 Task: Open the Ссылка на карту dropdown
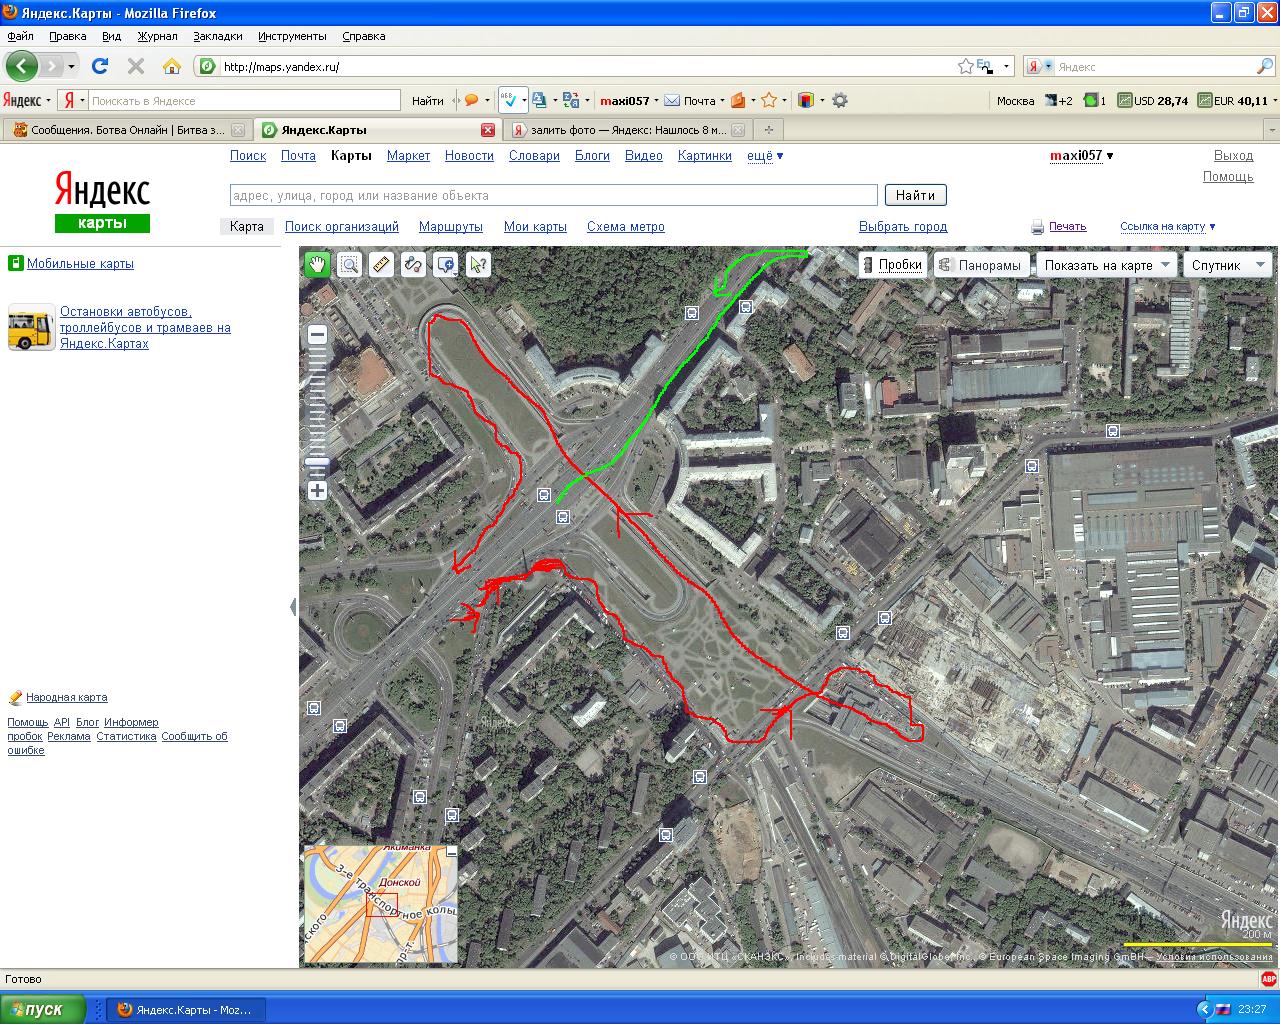(x=1167, y=227)
